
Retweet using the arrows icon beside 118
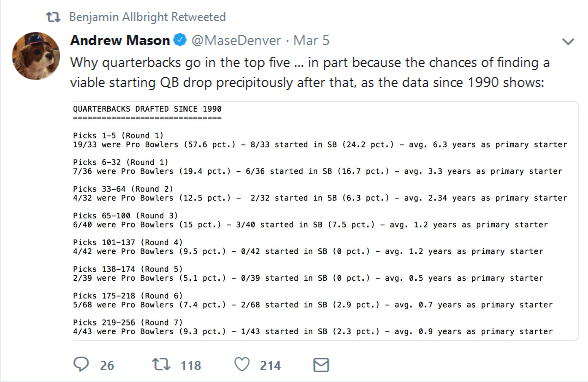(x=161, y=364)
